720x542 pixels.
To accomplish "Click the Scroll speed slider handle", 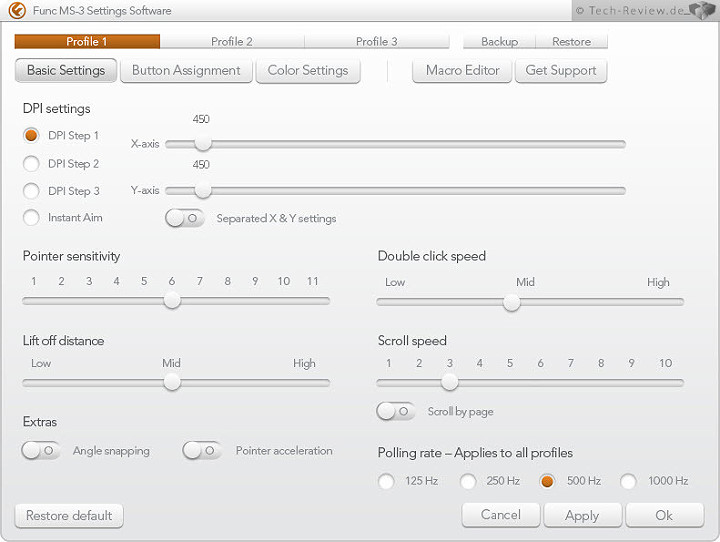I will coord(450,382).
